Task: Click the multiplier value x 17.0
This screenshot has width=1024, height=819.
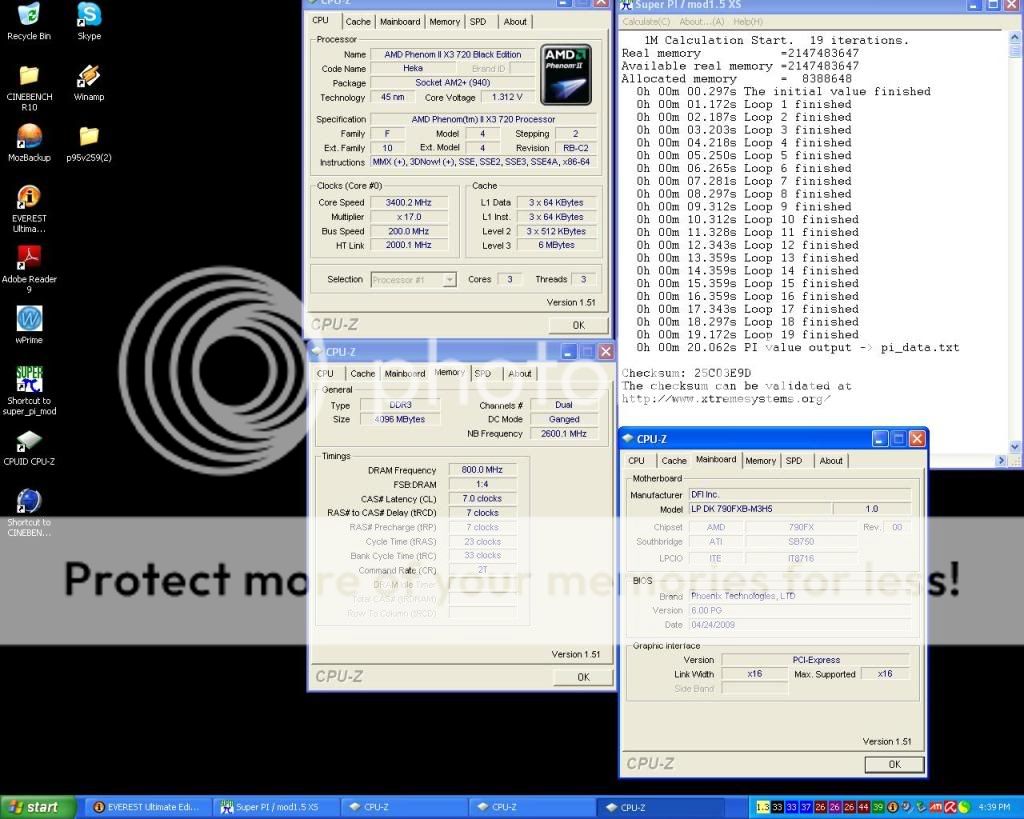Action: (x=409, y=217)
